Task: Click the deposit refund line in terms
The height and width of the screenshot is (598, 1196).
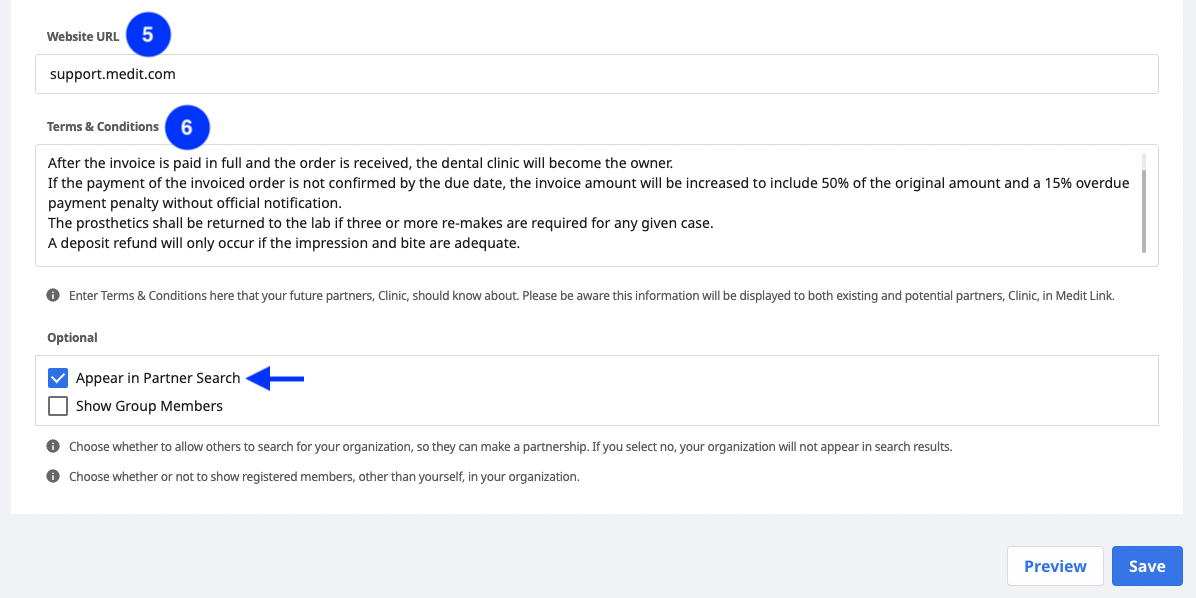Action: (284, 244)
